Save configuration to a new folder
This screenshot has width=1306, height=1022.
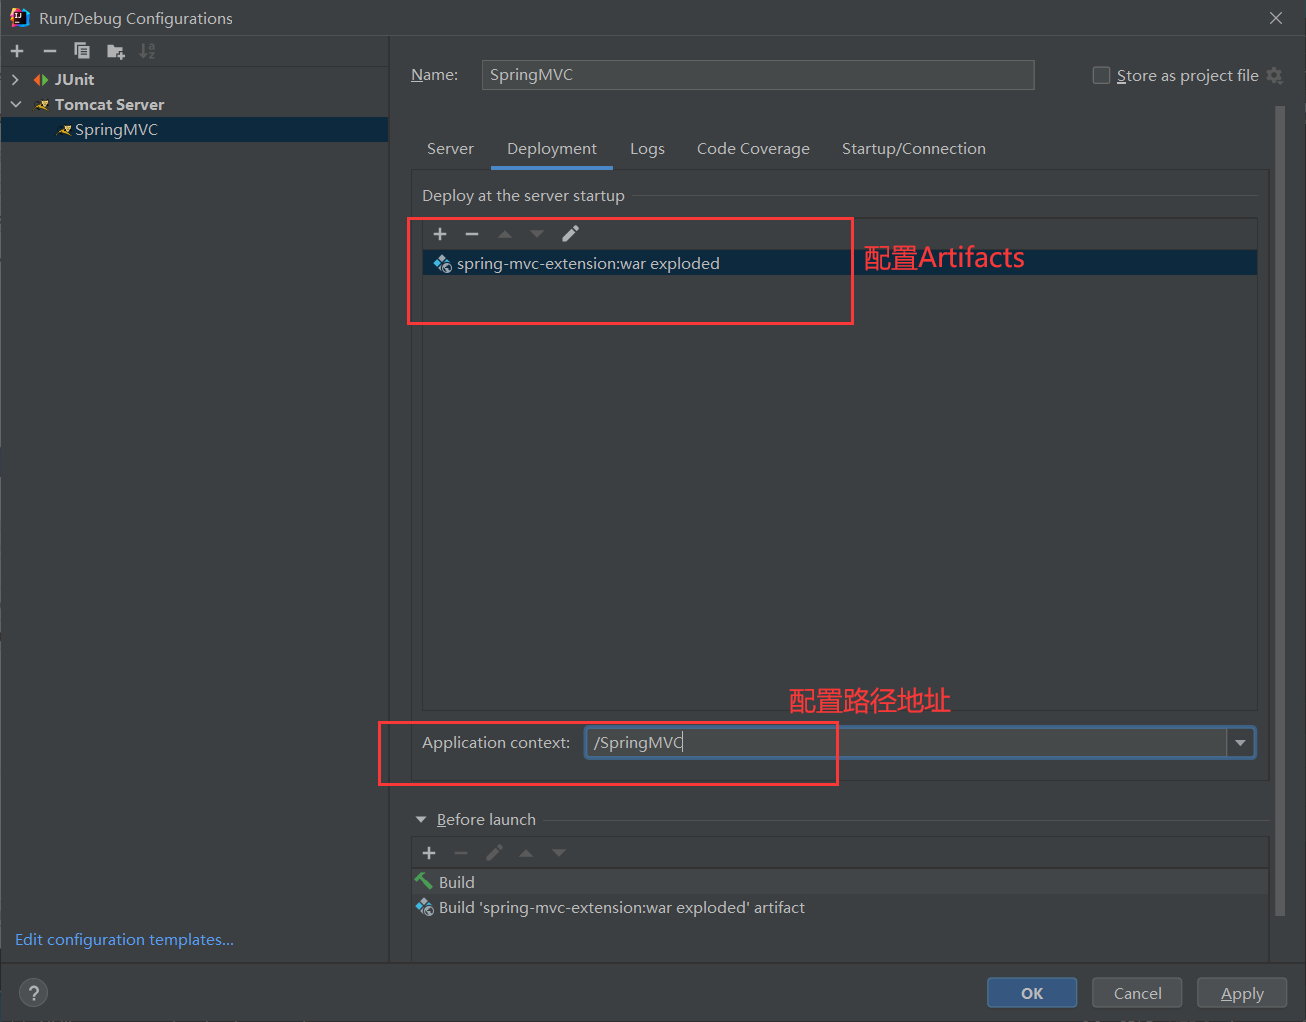tap(115, 51)
